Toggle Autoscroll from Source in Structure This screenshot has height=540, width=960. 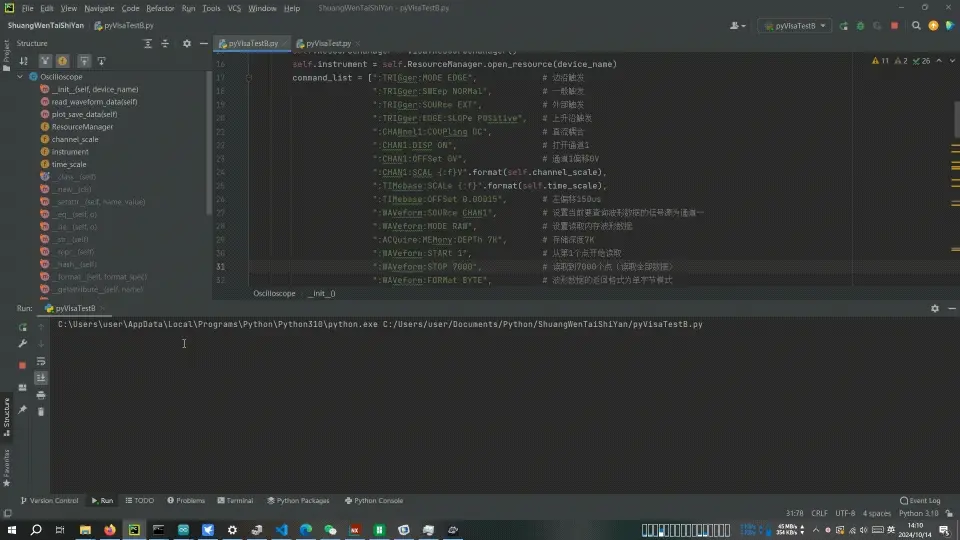pyautogui.click(x=102, y=61)
